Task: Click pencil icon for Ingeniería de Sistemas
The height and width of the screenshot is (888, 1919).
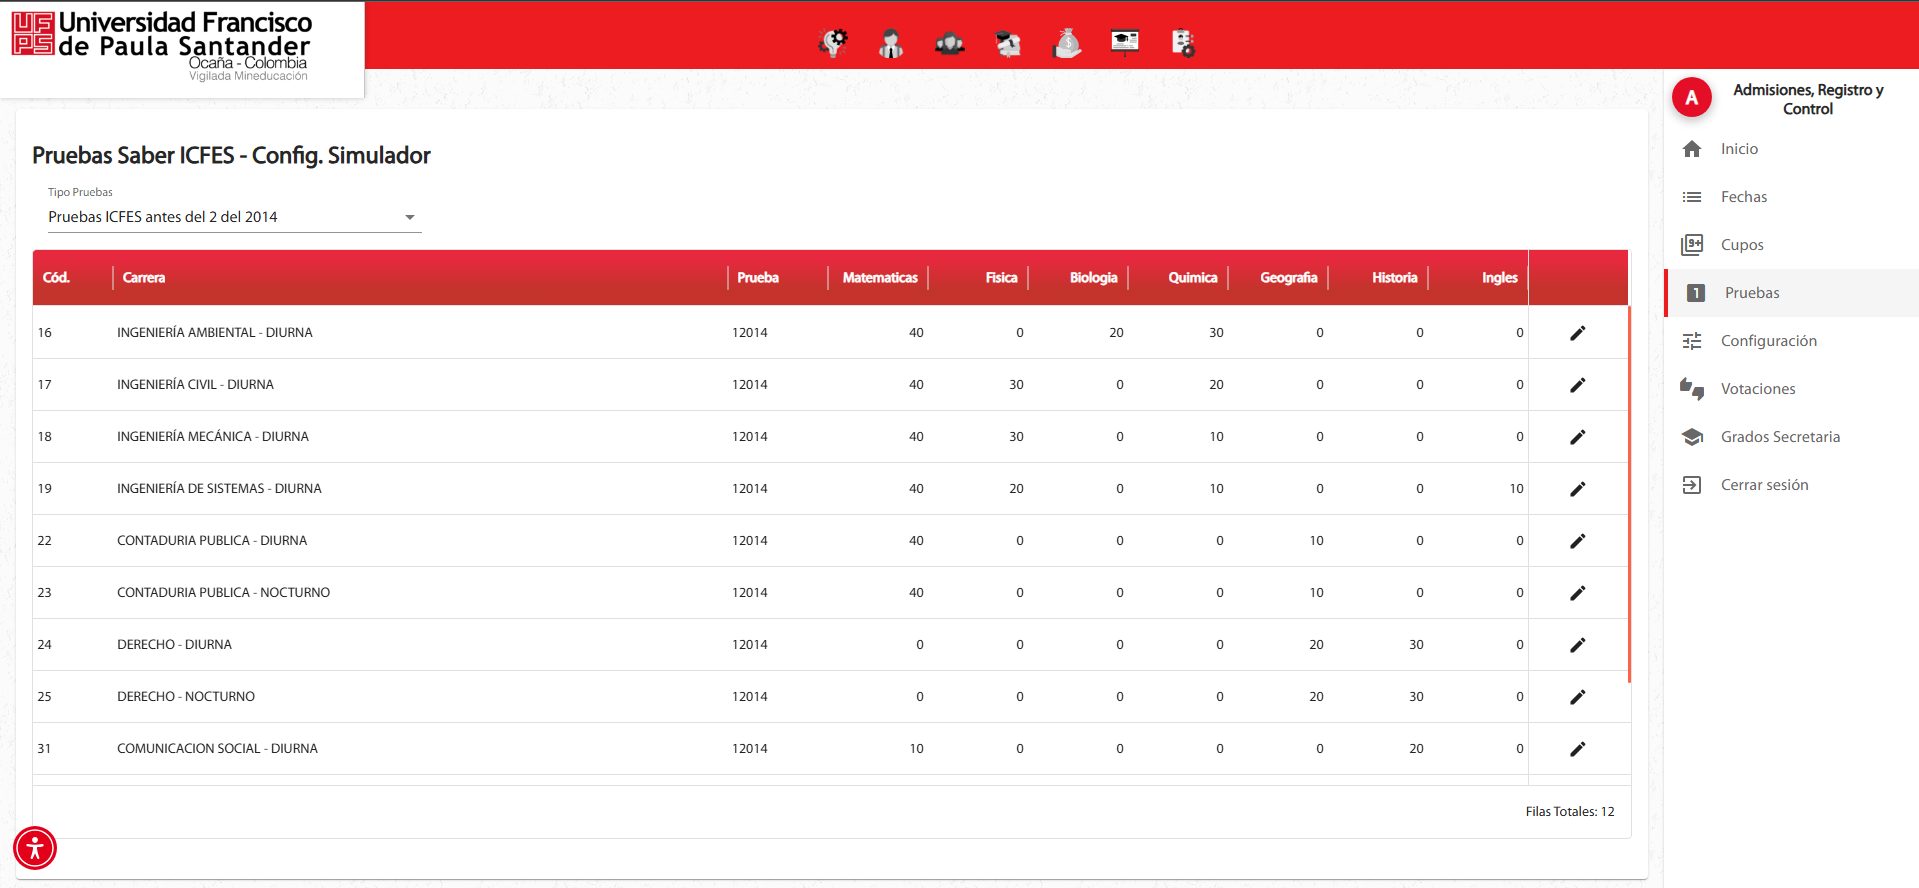Action: [1577, 489]
